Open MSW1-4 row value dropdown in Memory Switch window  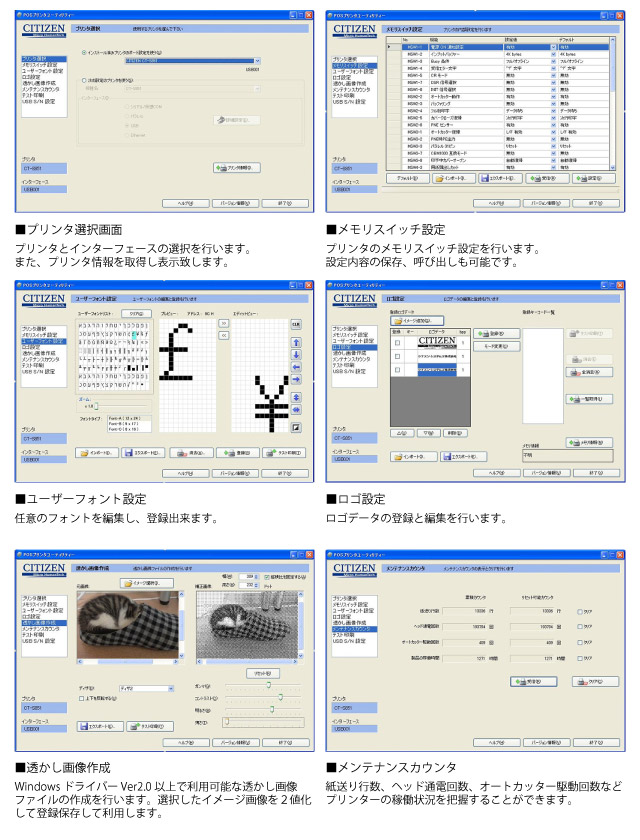[553, 68]
